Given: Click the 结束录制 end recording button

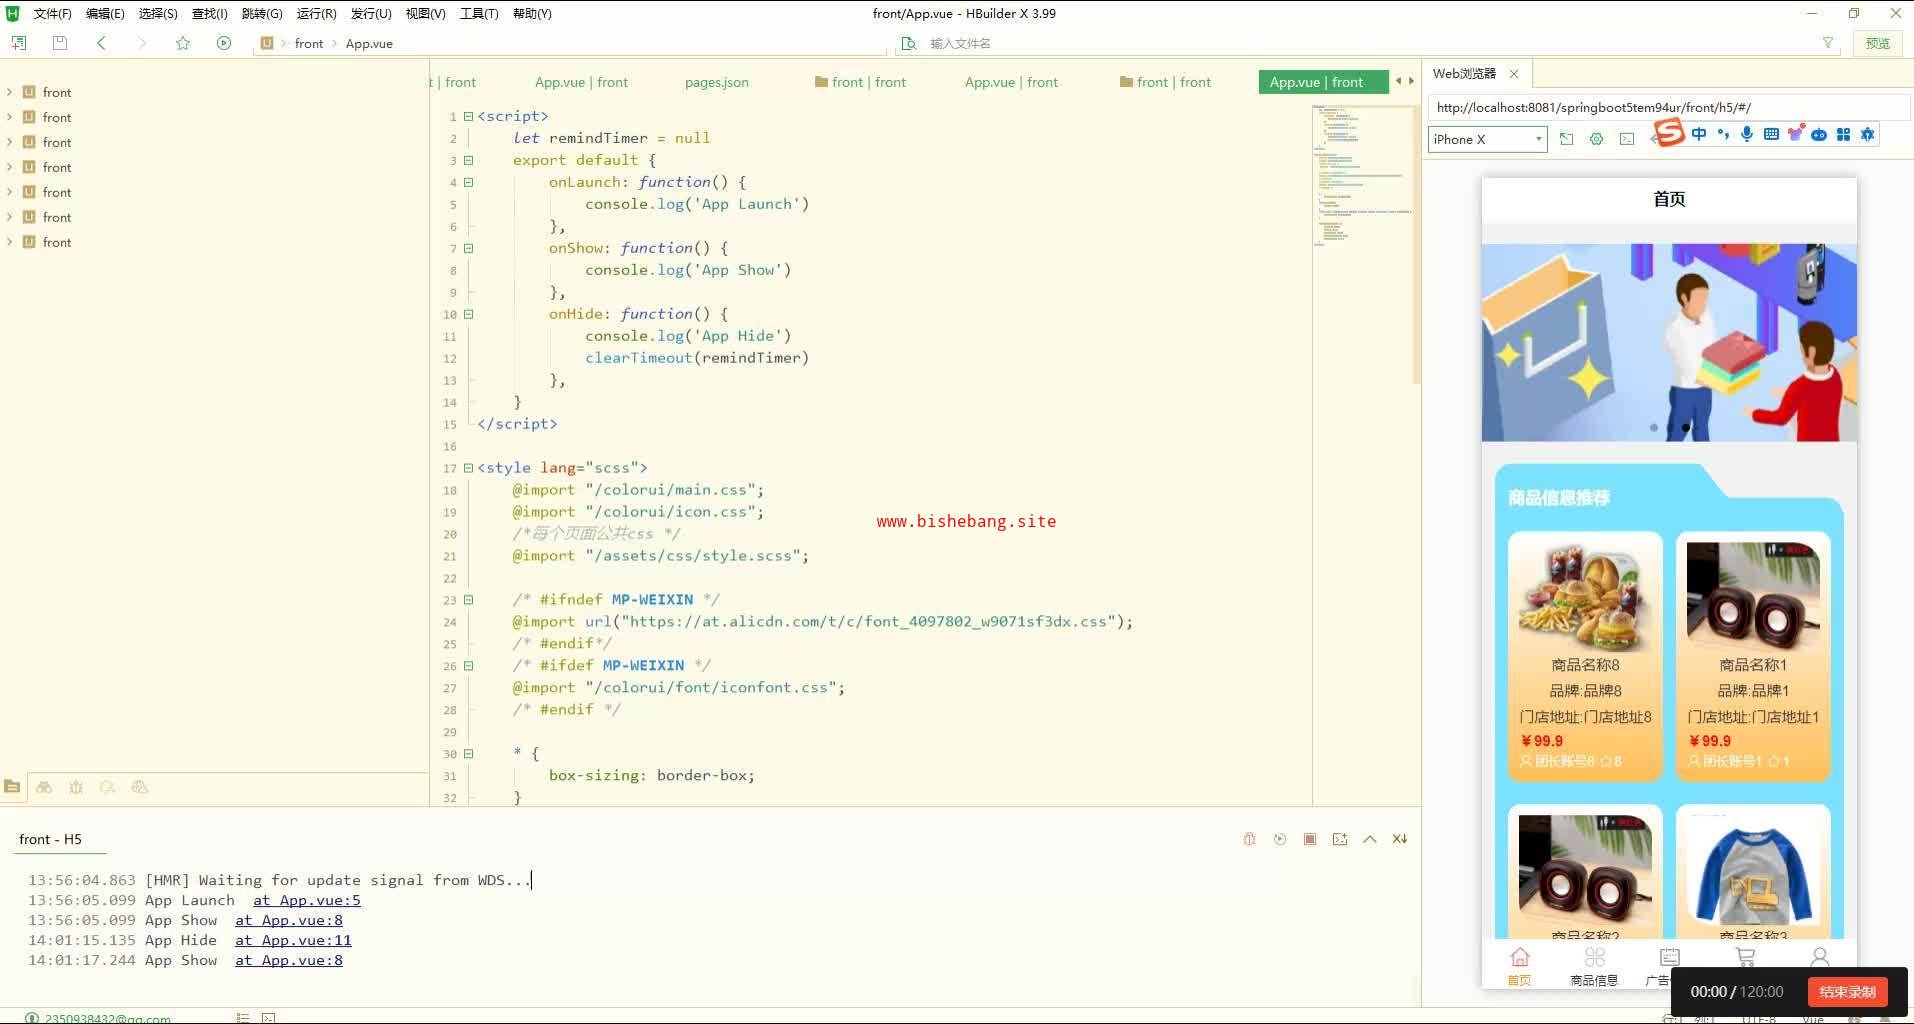Looking at the screenshot, I should [x=1846, y=991].
